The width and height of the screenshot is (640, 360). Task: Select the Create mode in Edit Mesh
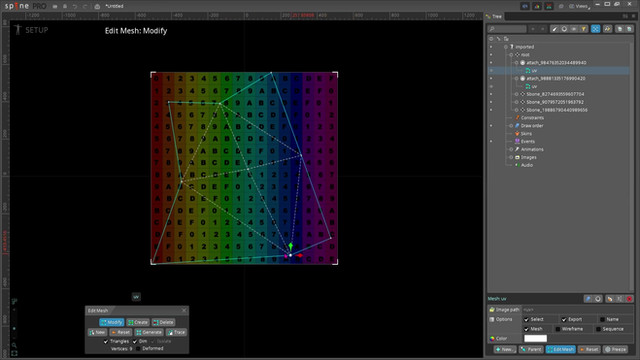138,322
